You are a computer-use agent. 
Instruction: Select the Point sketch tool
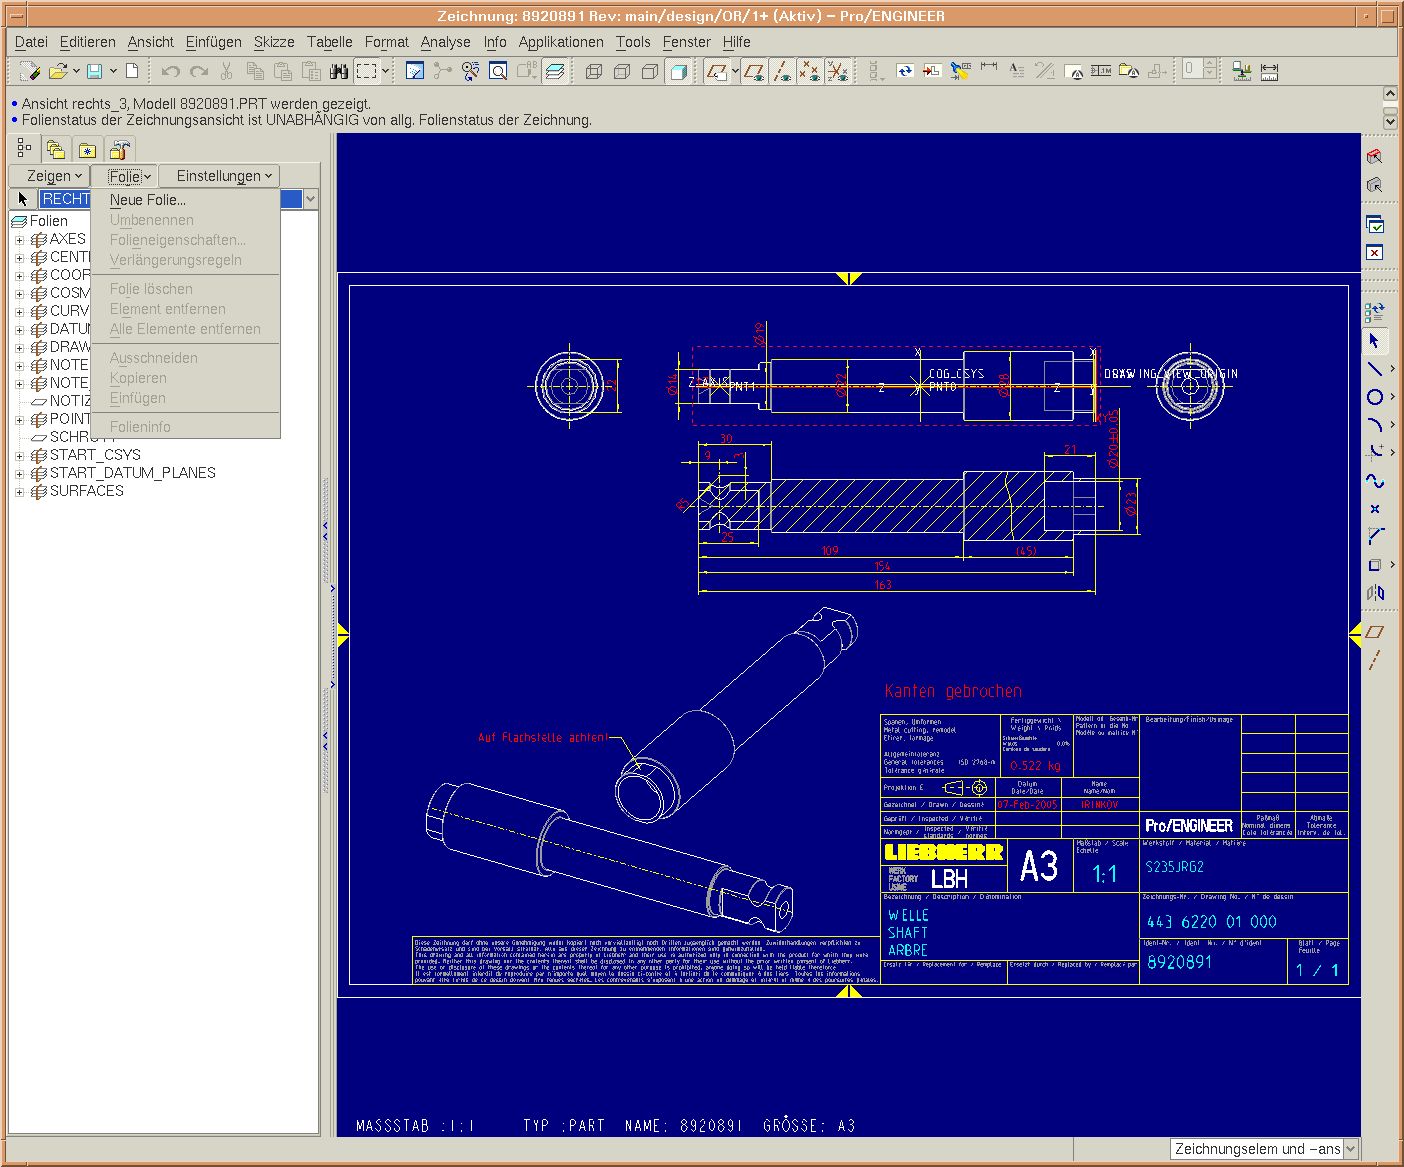[x=1375, y=509]
